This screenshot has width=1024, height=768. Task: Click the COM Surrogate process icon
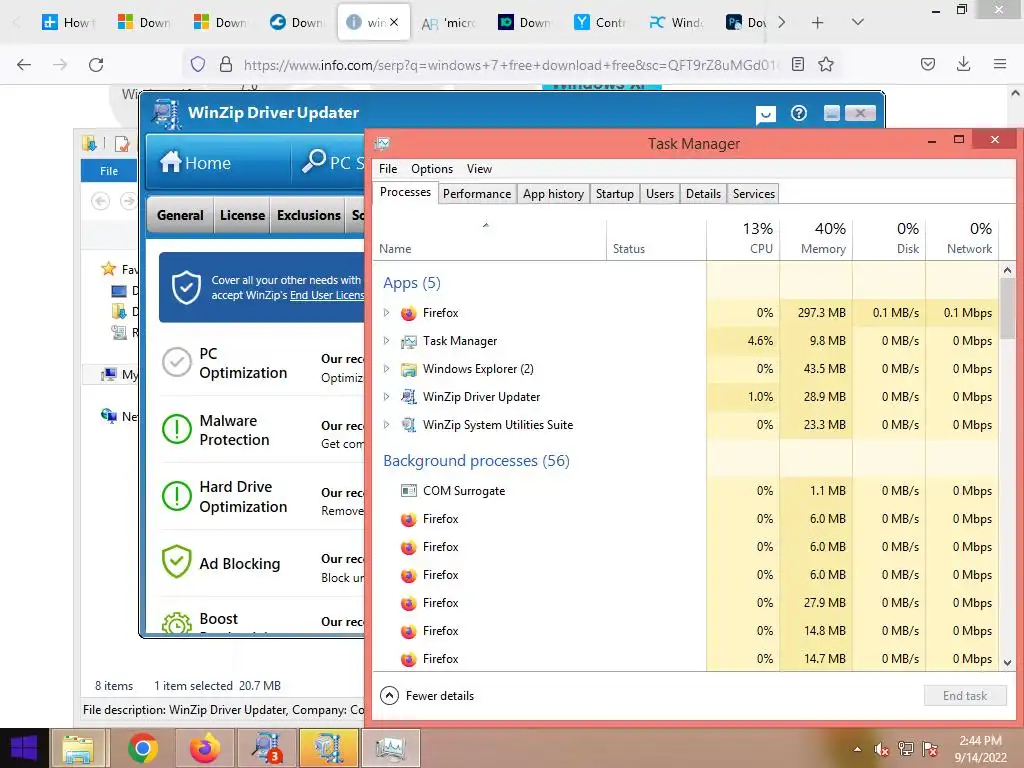(x=409, y=490)
